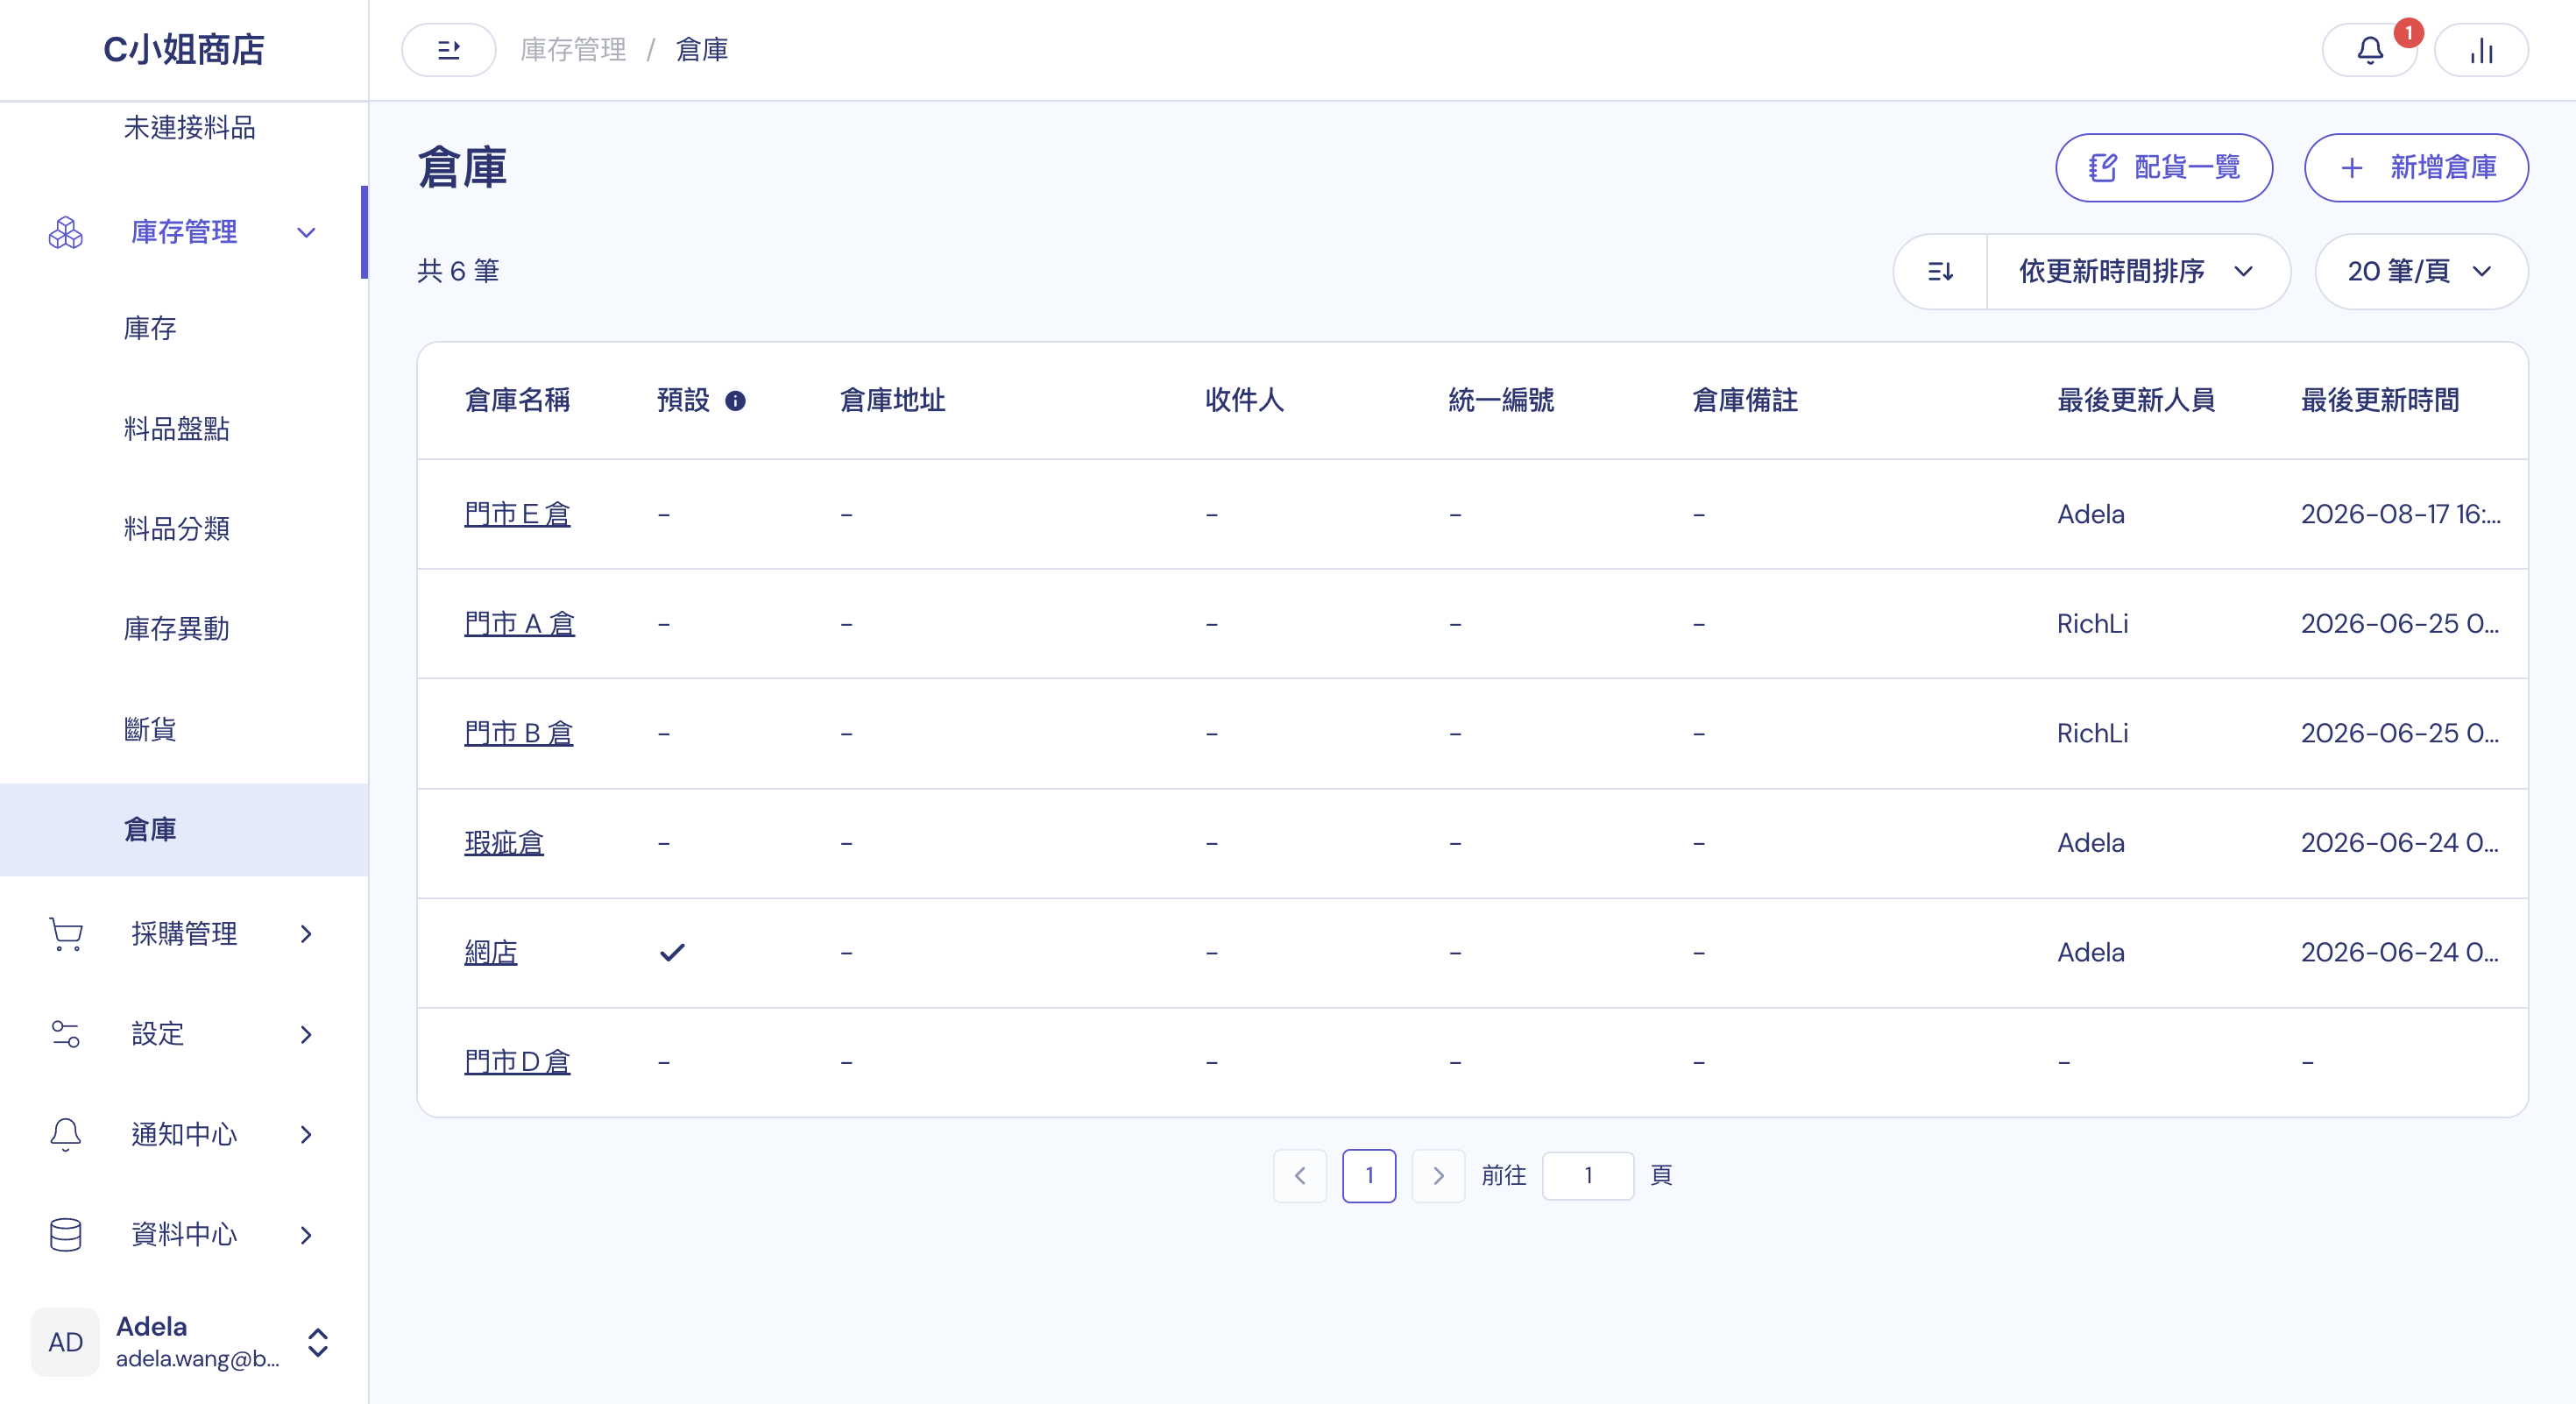
Task: Open the notifications bell in the header
Action: pyautogui.click(x=2369, y=50)
